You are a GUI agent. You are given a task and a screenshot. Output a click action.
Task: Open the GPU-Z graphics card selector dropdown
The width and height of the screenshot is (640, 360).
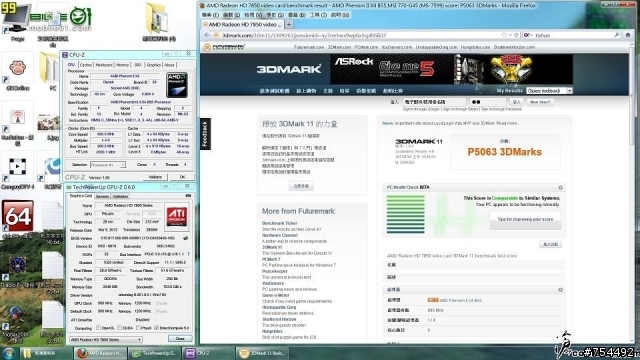[x=106, y=340]
